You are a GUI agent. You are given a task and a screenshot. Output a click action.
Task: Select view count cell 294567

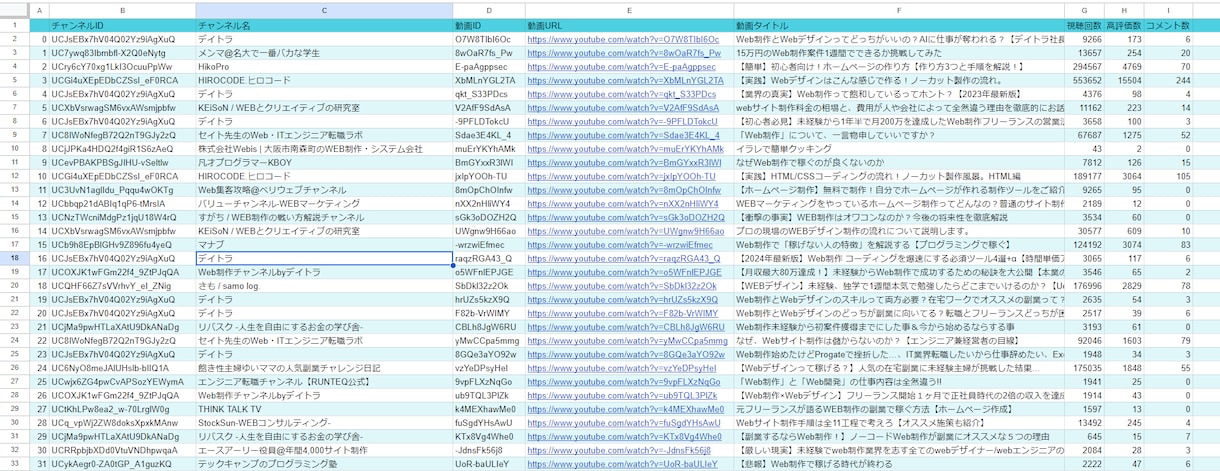click(1085, 66)
